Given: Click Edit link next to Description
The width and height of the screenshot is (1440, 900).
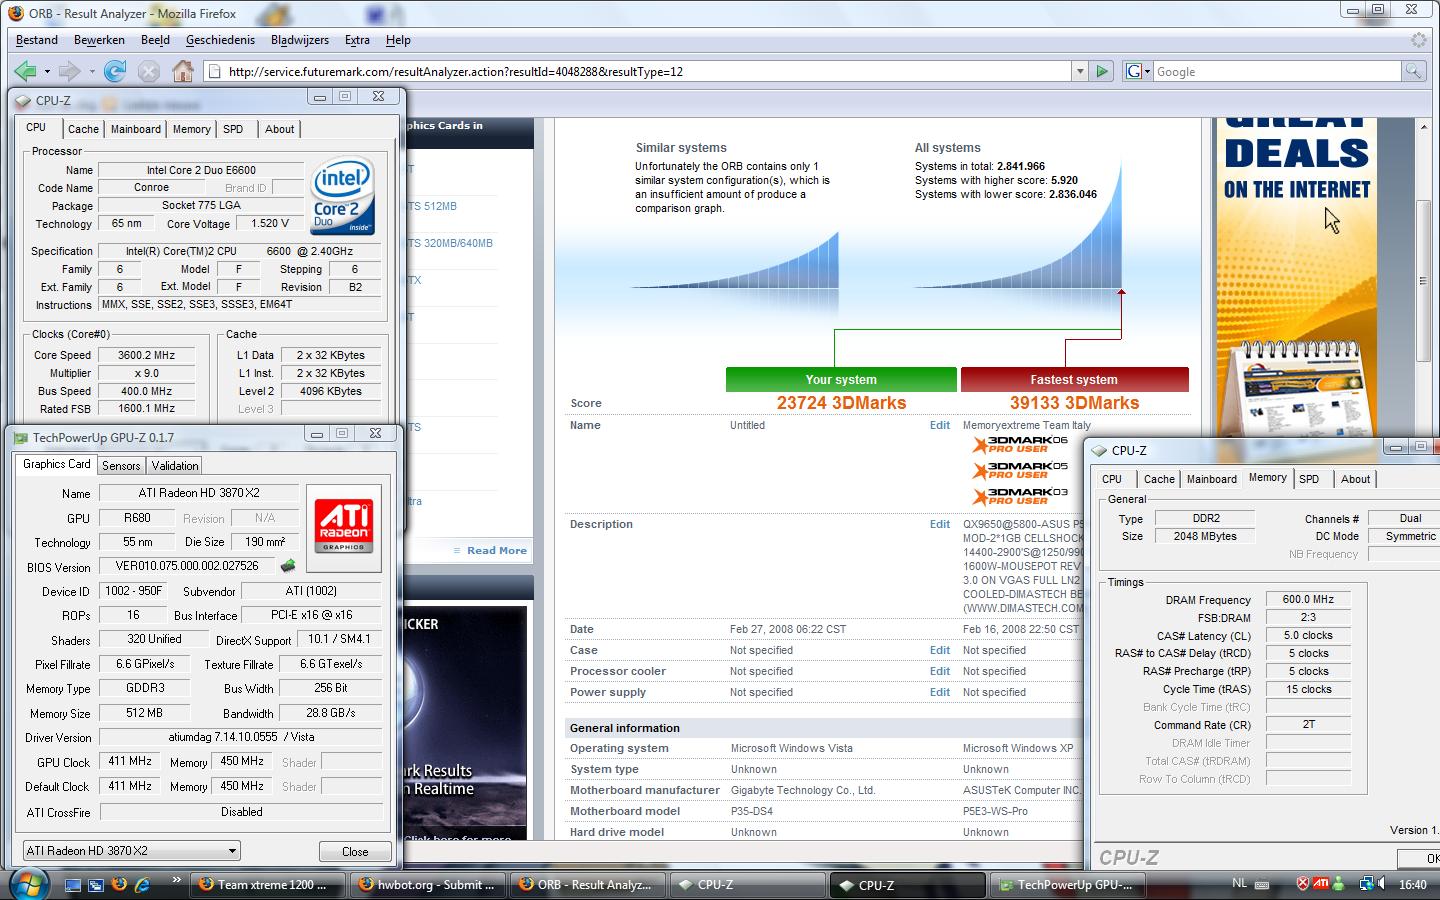Looking at the screenshot, I should (940, 524).
